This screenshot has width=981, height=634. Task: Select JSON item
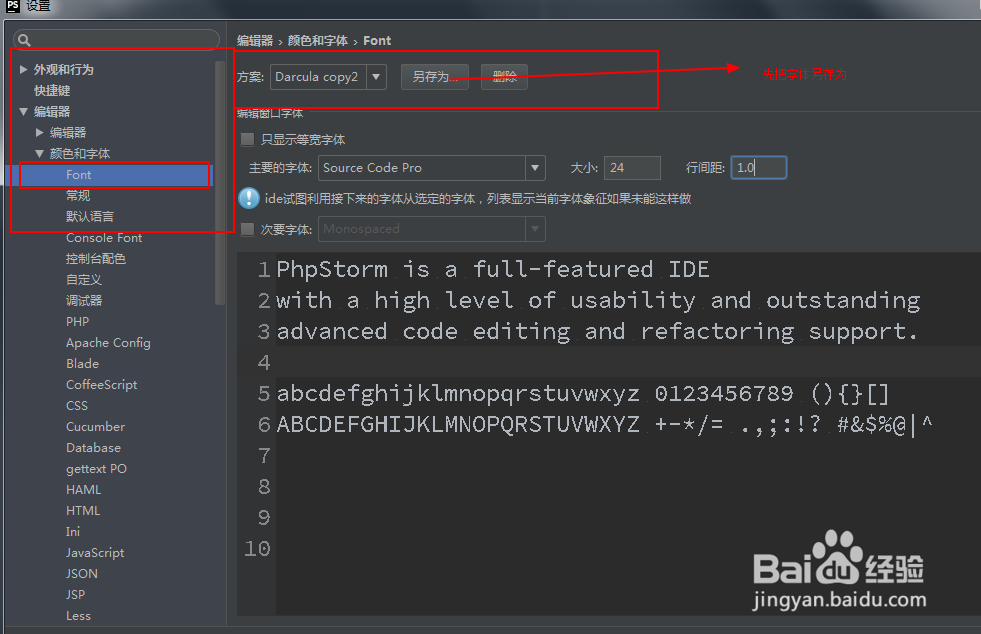(81, 573)
